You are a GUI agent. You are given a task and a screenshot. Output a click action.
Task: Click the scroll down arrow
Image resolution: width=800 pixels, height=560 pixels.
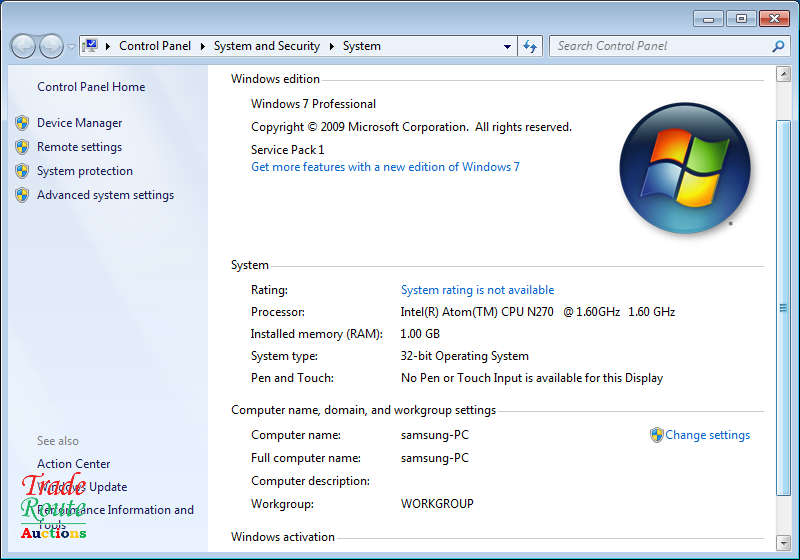[x=784, y=543]
